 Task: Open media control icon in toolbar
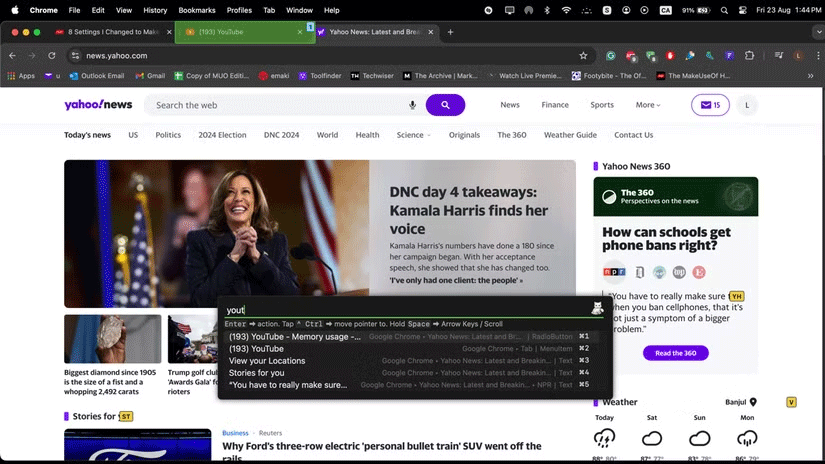click(x=779, y=55)
